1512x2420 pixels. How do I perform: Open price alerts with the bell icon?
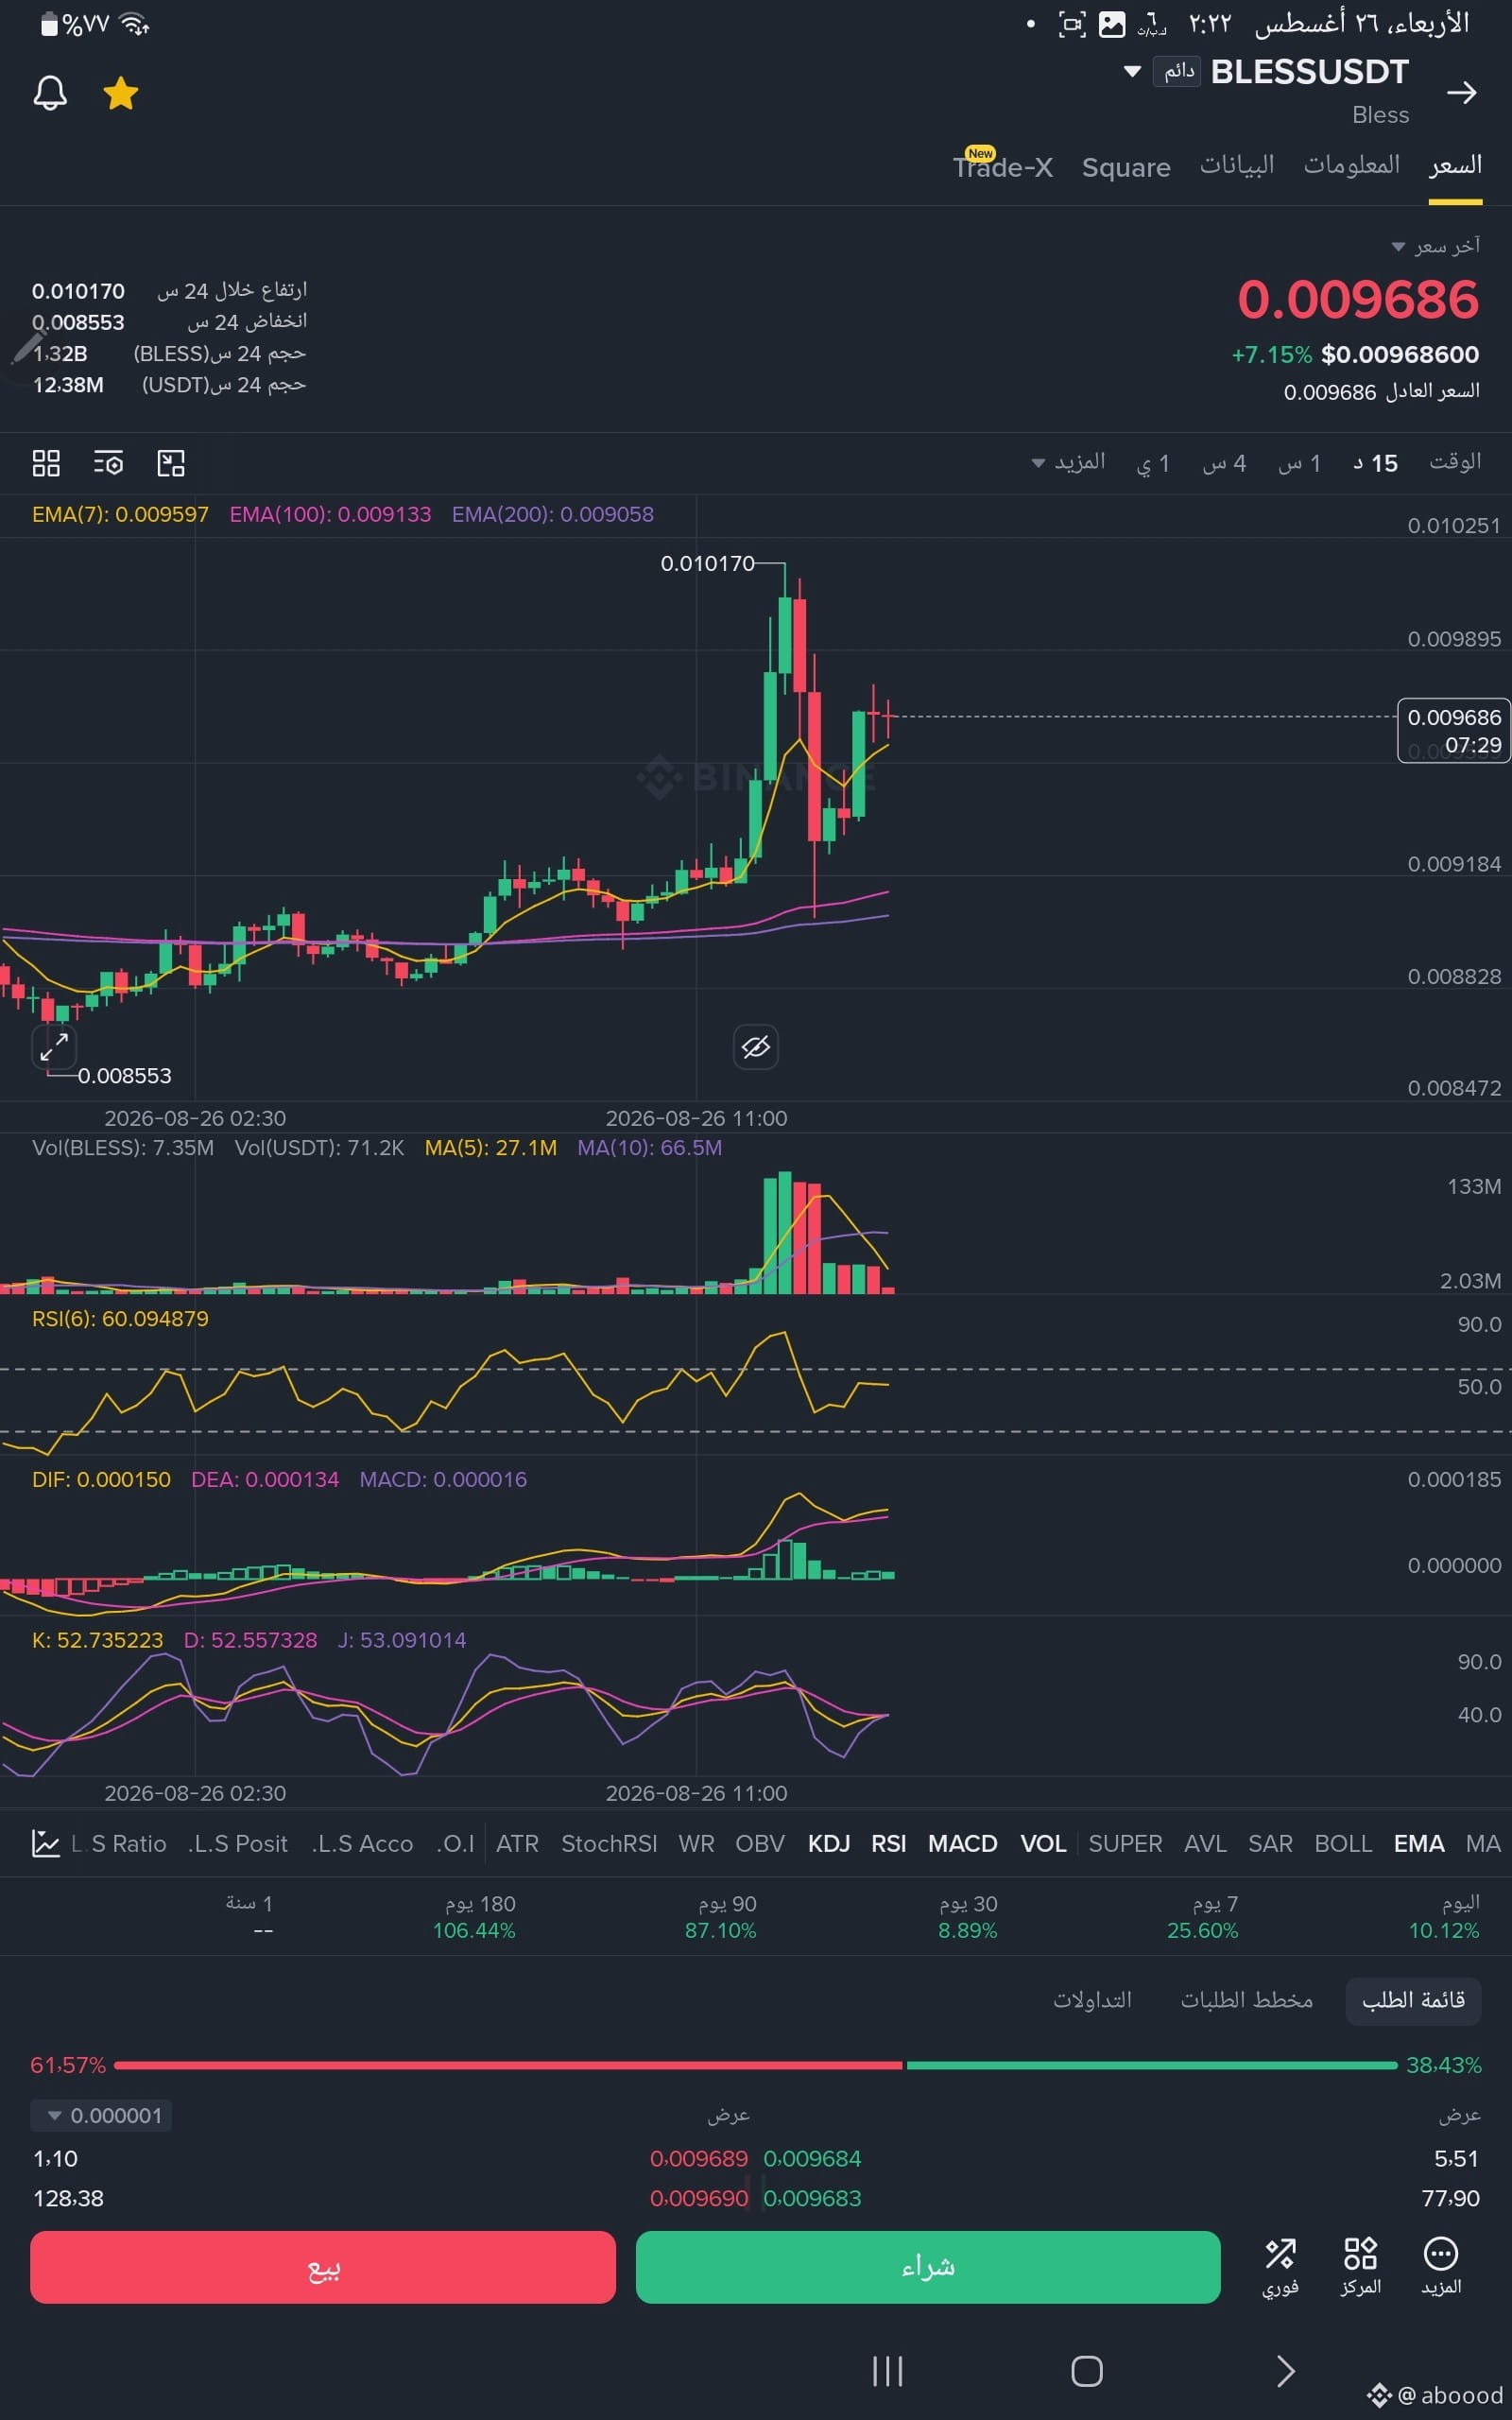(50, 93)
